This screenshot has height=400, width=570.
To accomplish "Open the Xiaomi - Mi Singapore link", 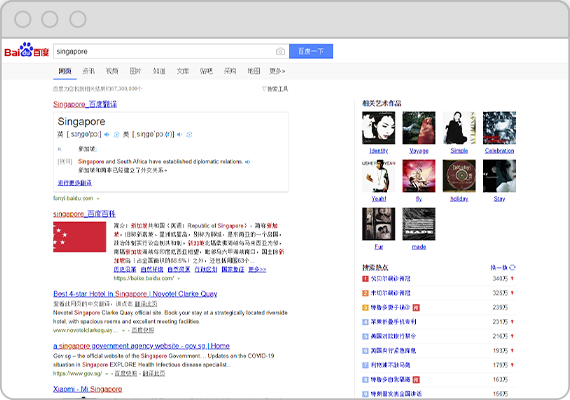I will pos(88,389).
